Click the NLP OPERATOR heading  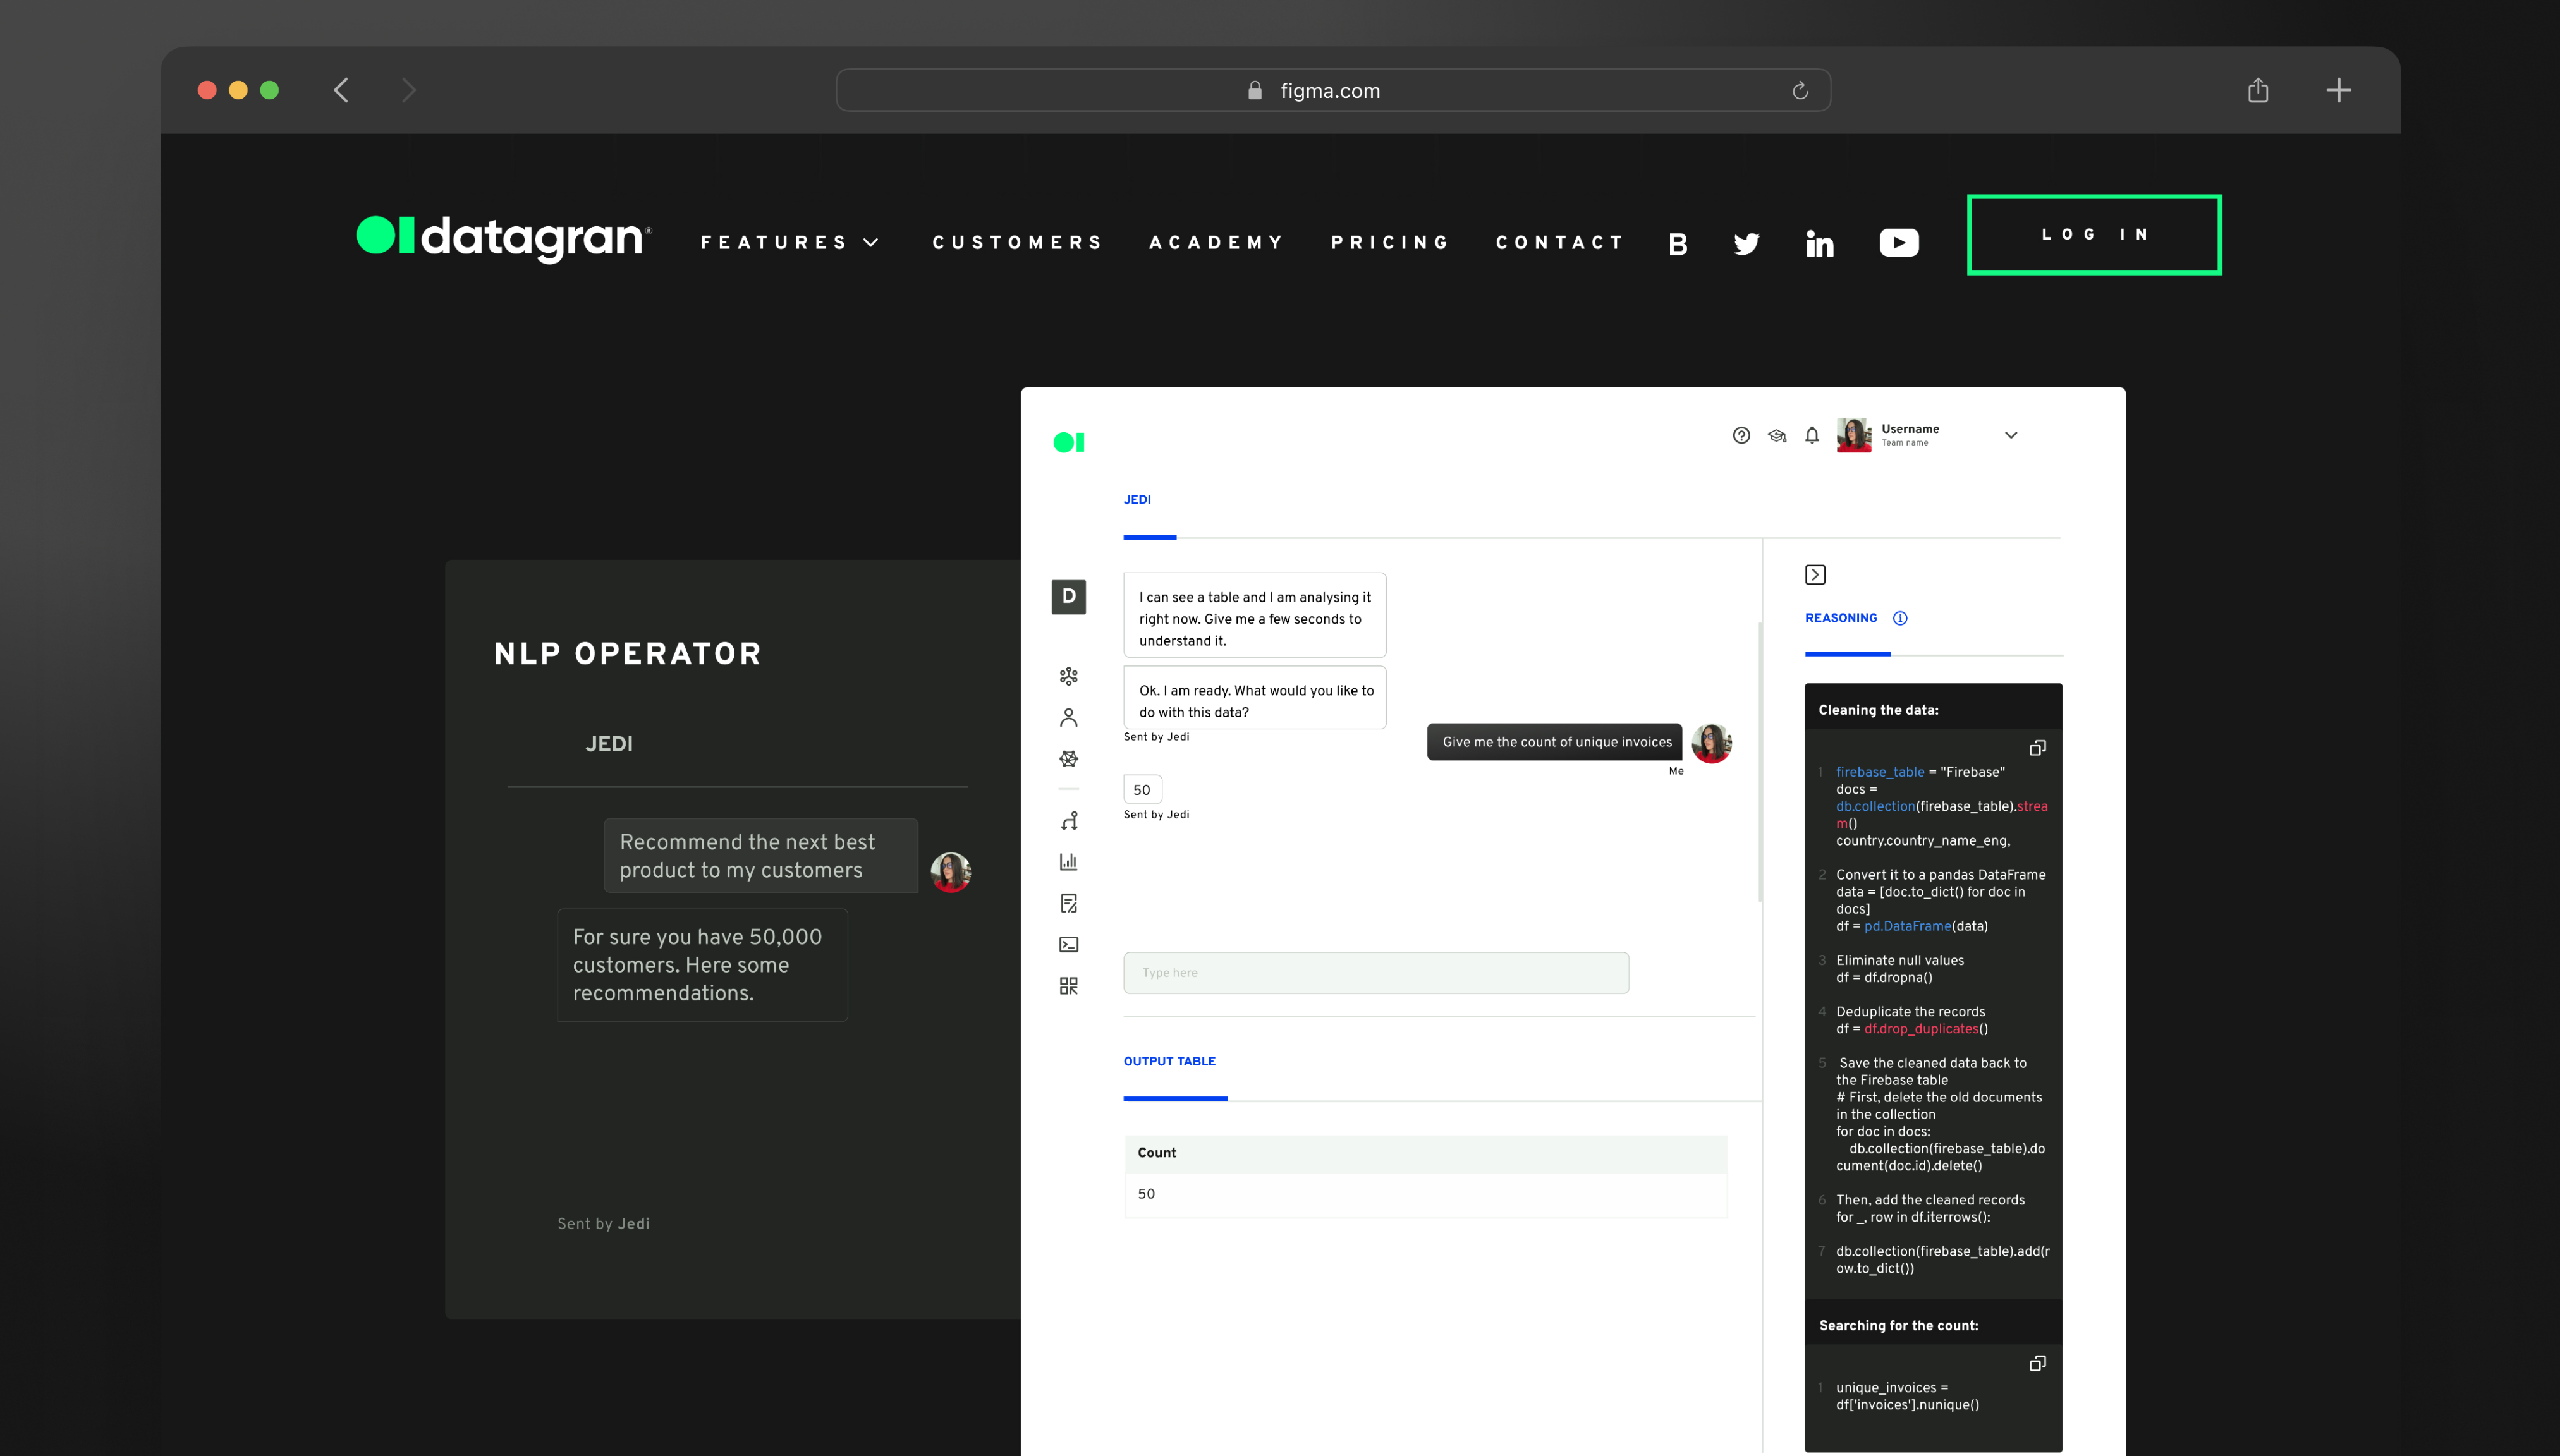(628, 654)
